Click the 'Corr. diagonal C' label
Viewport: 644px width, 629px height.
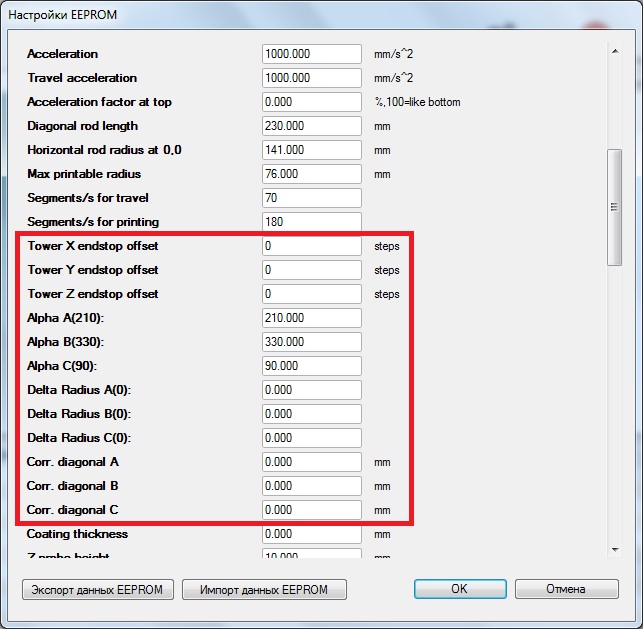click(x=73, y=510)
